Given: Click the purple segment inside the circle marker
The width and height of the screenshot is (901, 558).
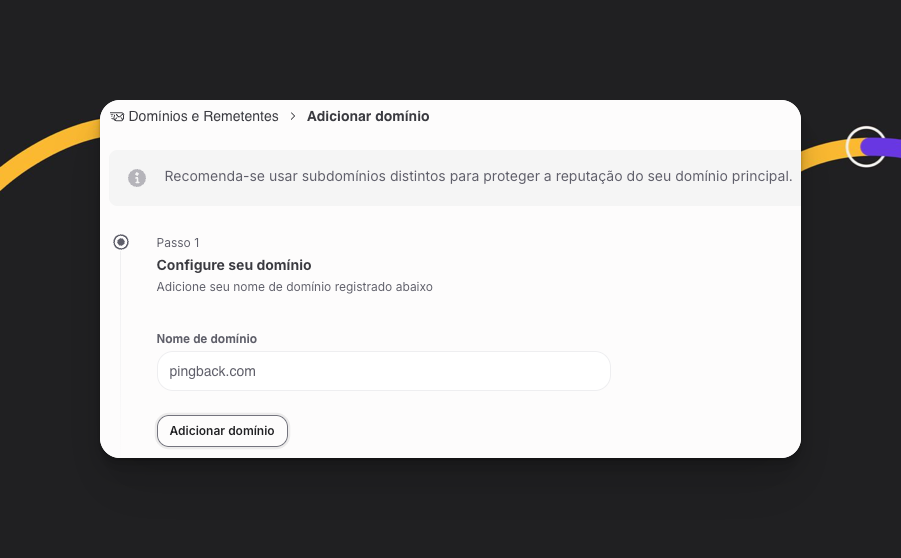Looking at the screenshot, I should 878,147.
